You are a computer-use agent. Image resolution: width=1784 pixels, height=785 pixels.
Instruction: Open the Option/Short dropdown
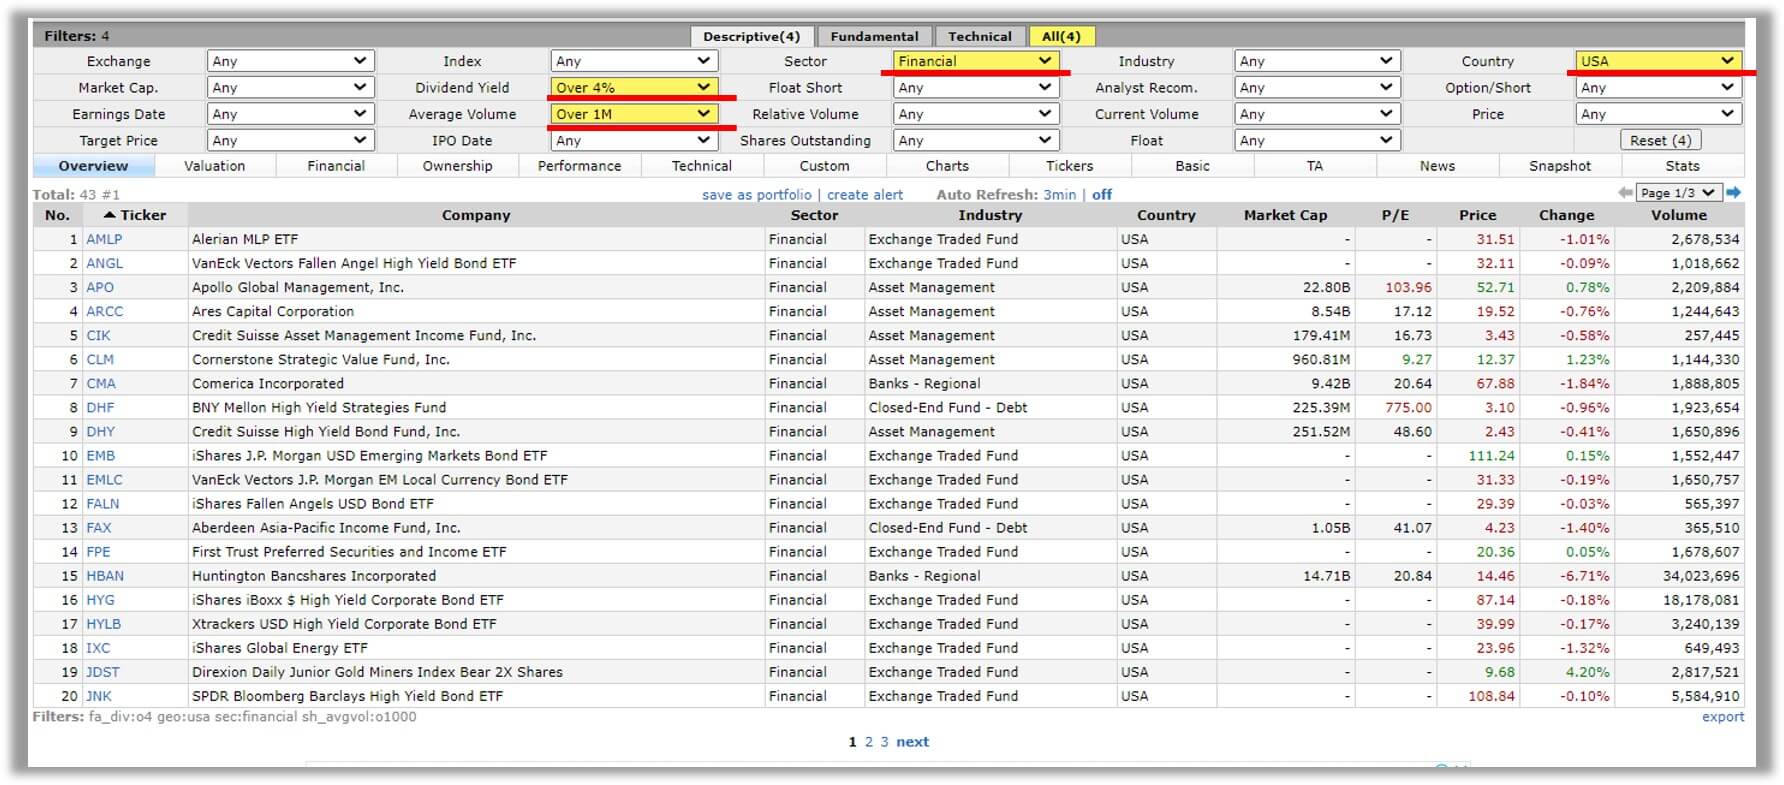[x=1659, y=88]
